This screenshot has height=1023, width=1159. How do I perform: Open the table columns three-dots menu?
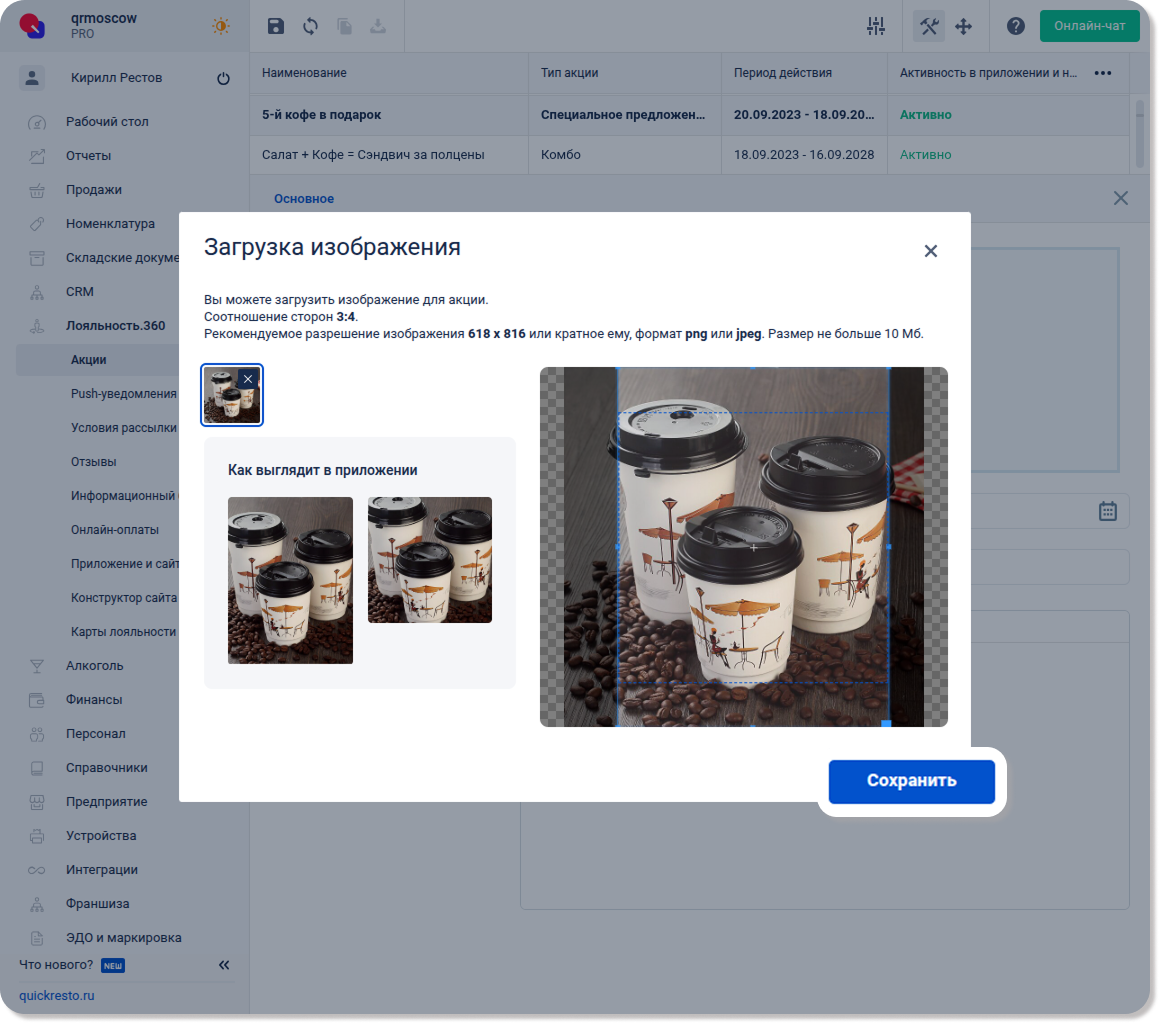coord(1103,73)
